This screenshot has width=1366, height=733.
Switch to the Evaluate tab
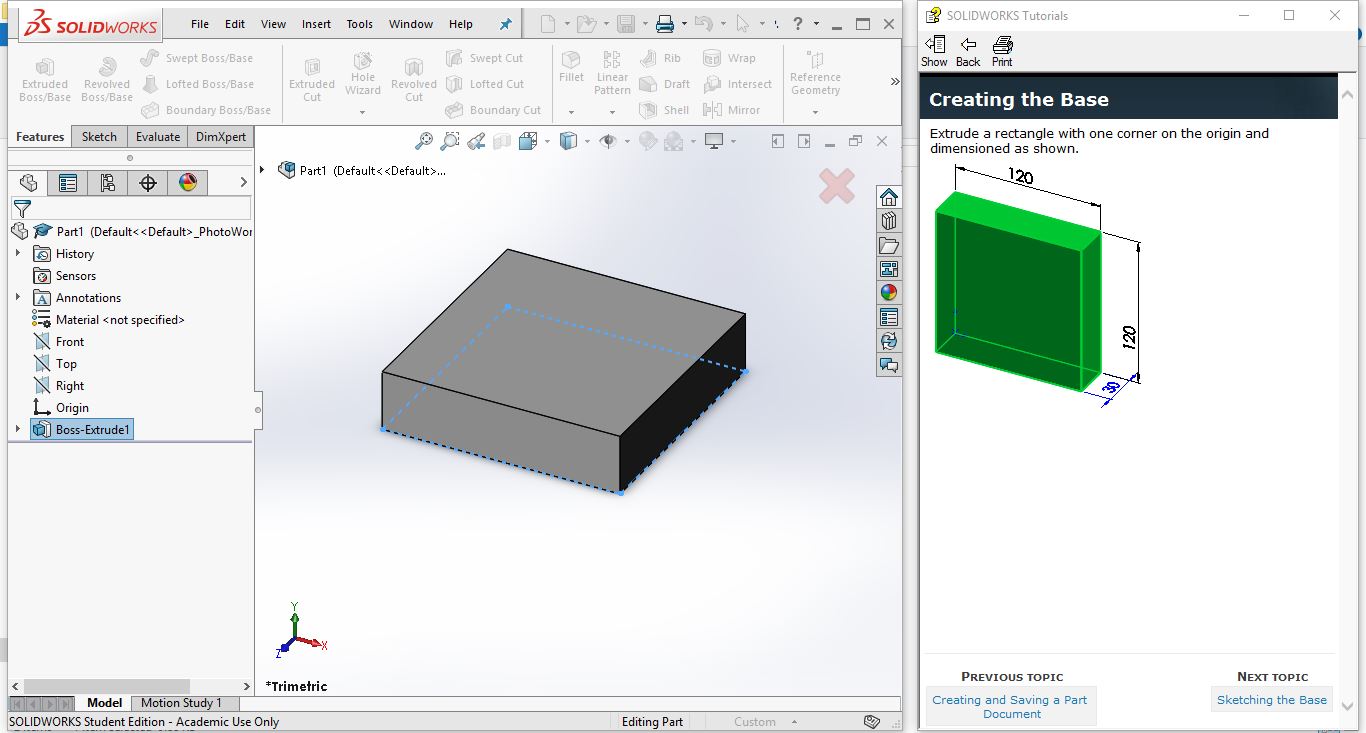[x=158, y=137]
